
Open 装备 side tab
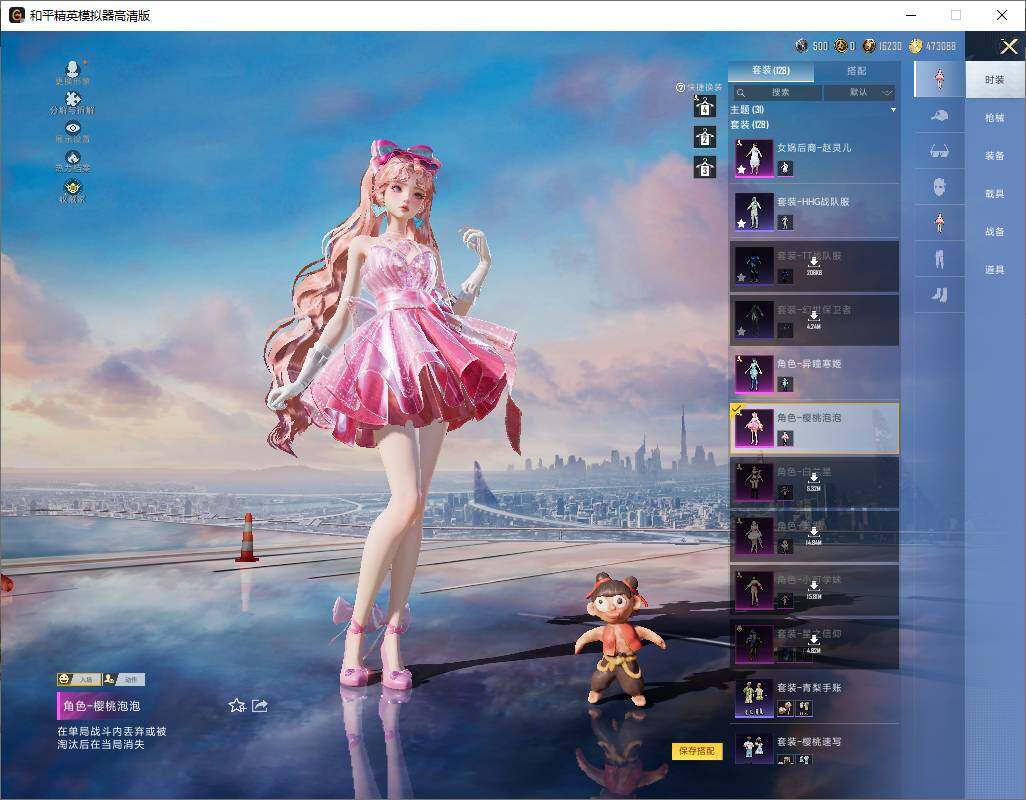click(x=995, y=156)
